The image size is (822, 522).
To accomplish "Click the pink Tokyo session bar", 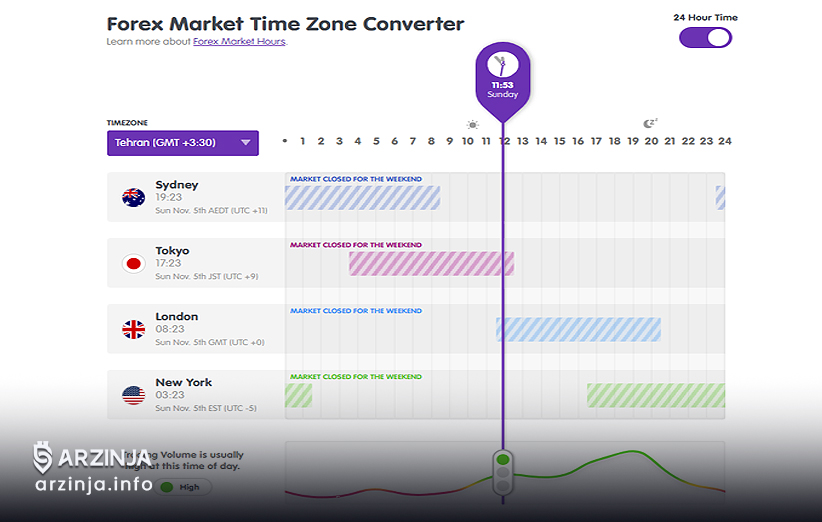I will pyautogui.click(x=431, y=263).
